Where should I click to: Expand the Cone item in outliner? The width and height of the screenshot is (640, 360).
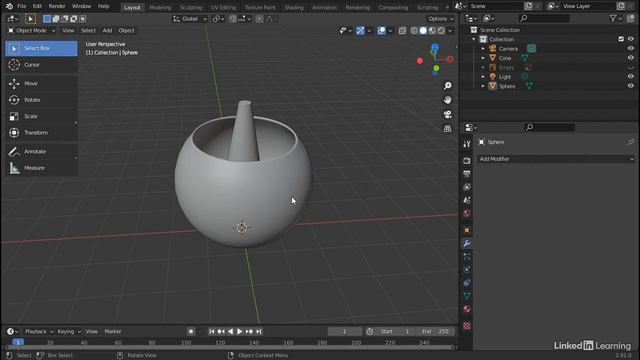483,58
